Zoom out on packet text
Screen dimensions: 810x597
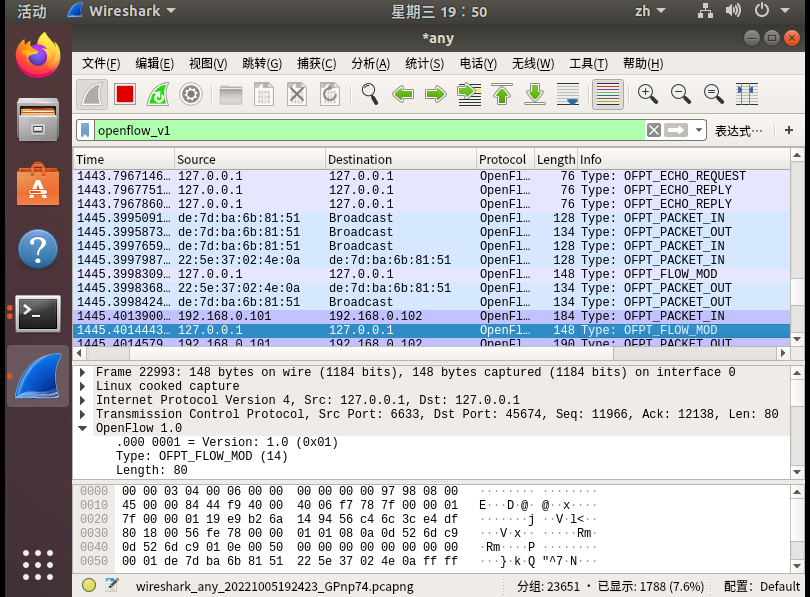coord(681,95)
